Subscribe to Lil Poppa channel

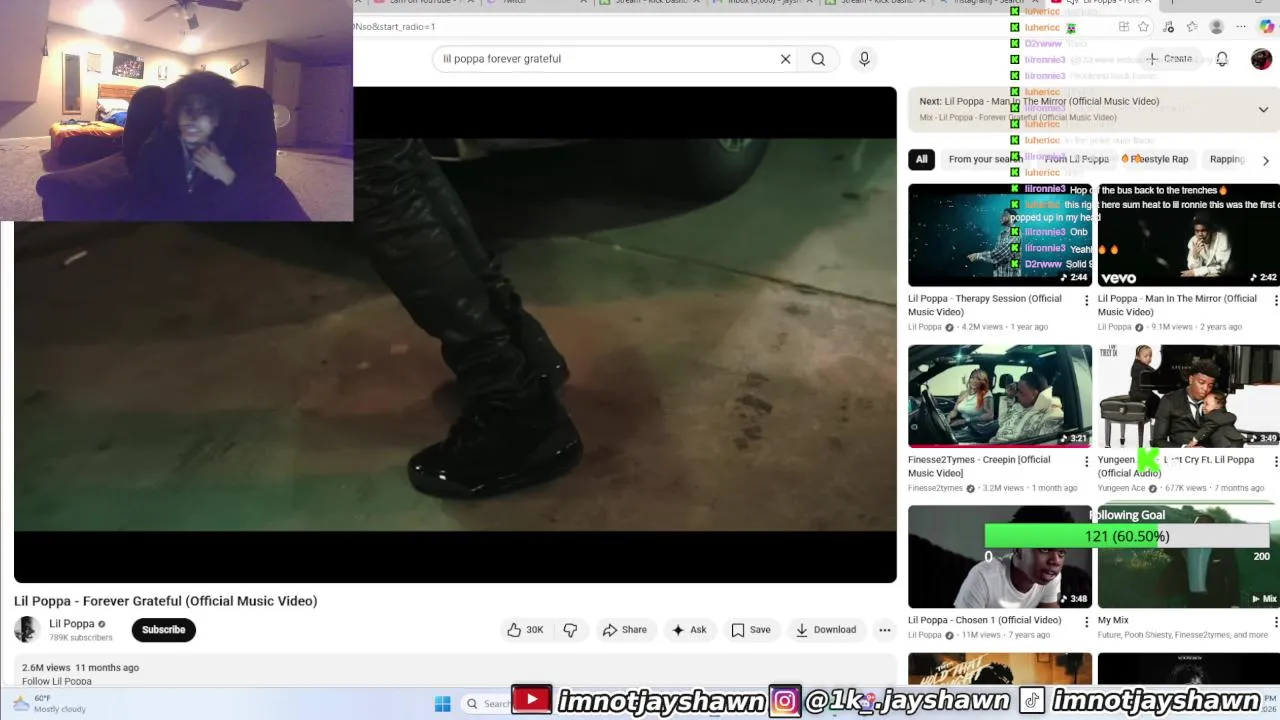click(163, 630)
